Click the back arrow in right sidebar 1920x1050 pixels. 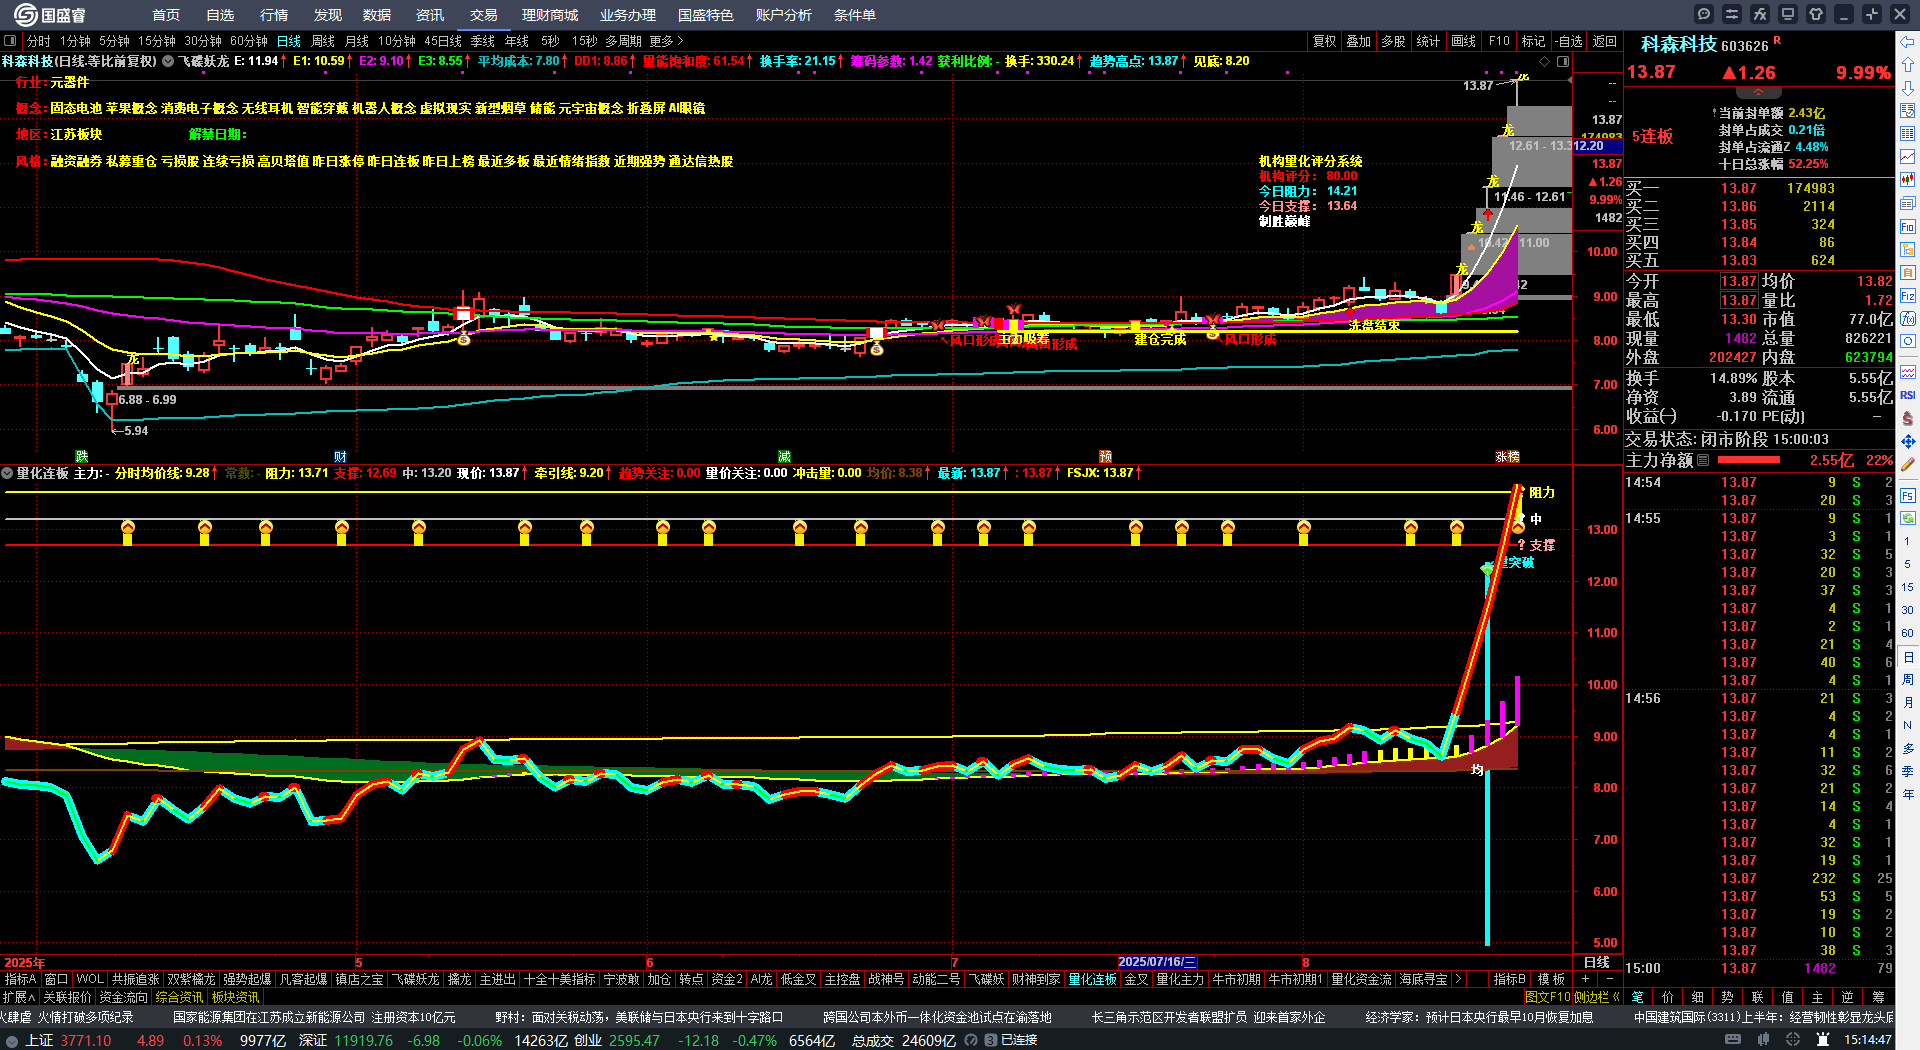click(1908, 42)
